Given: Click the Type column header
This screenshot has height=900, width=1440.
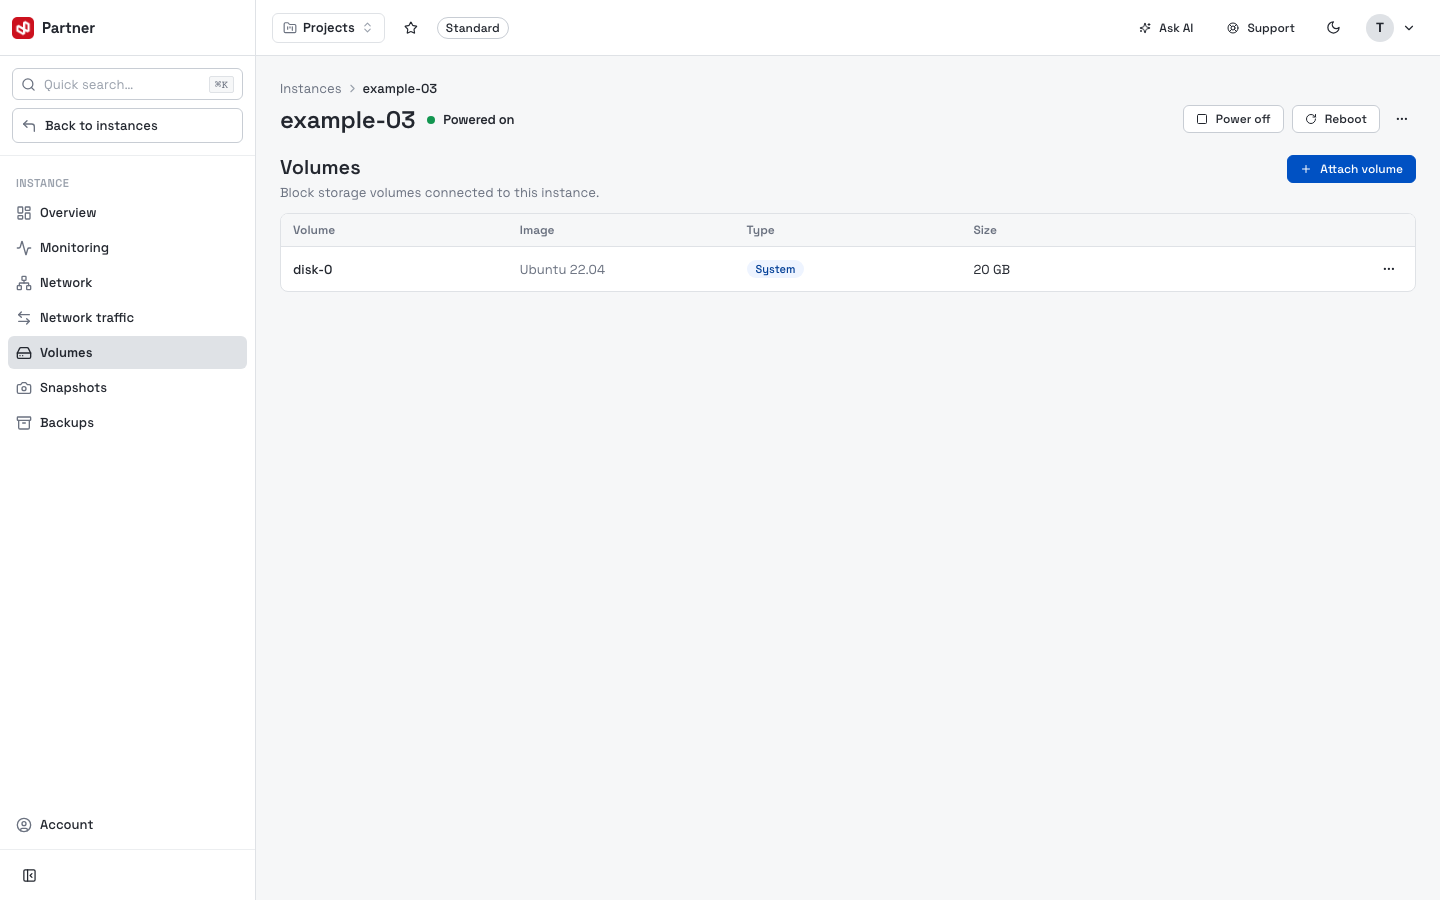Looking at the screenshot, I should (x=760, y=230).
